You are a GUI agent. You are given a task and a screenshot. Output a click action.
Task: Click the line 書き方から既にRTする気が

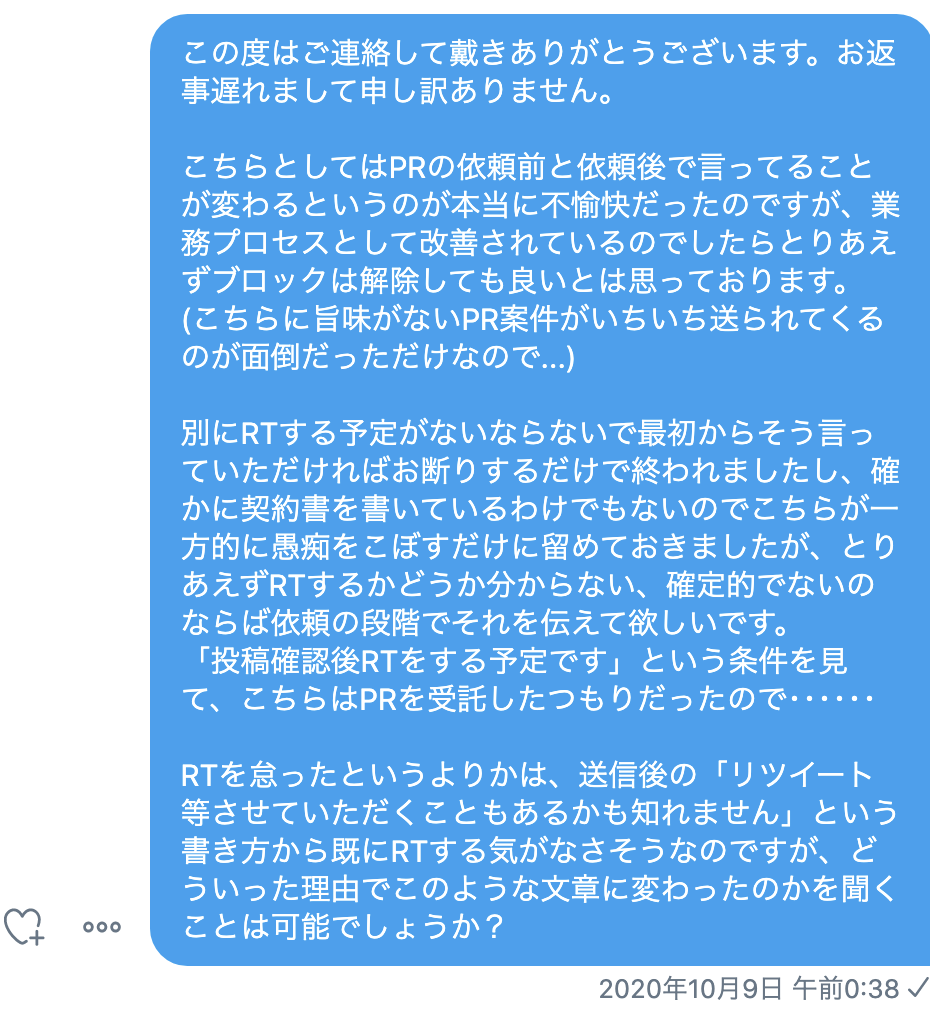click(x=540, y=851)
